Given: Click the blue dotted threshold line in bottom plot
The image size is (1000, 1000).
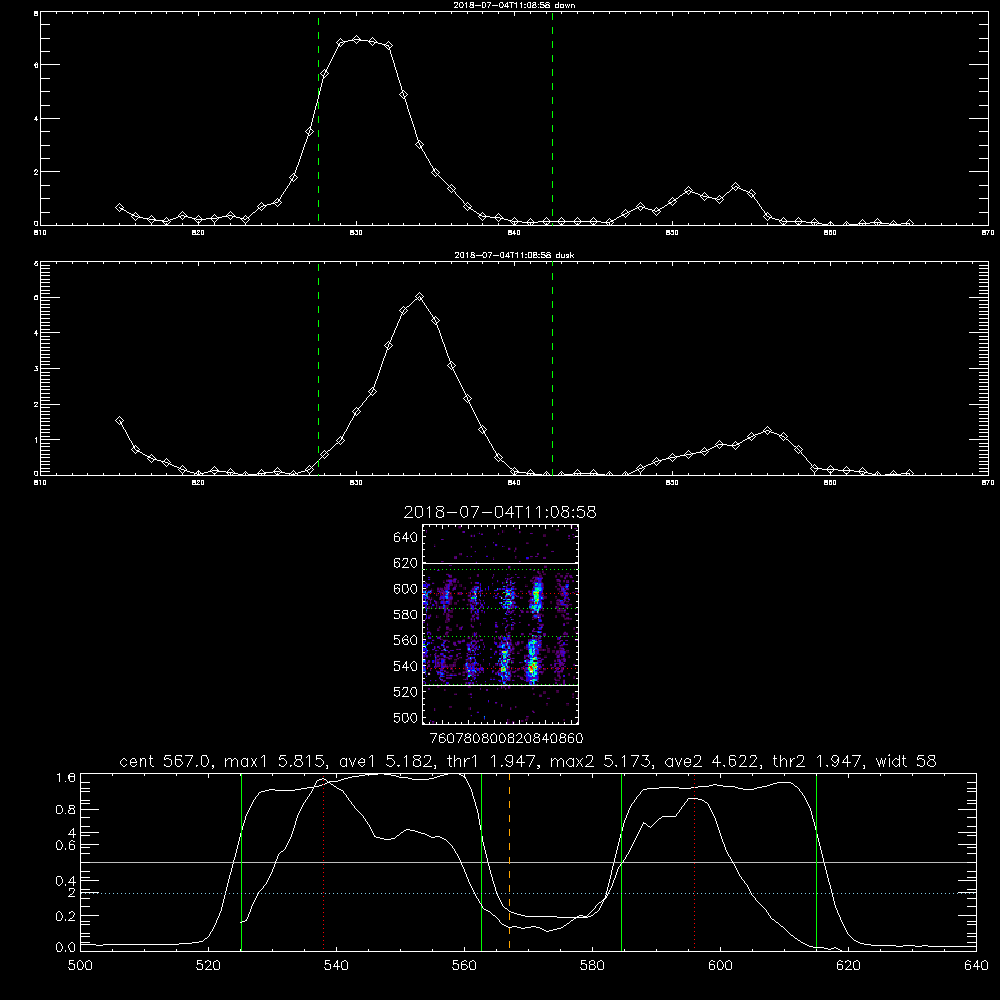Looking at the screenshot, I should (x=528, y=893).
